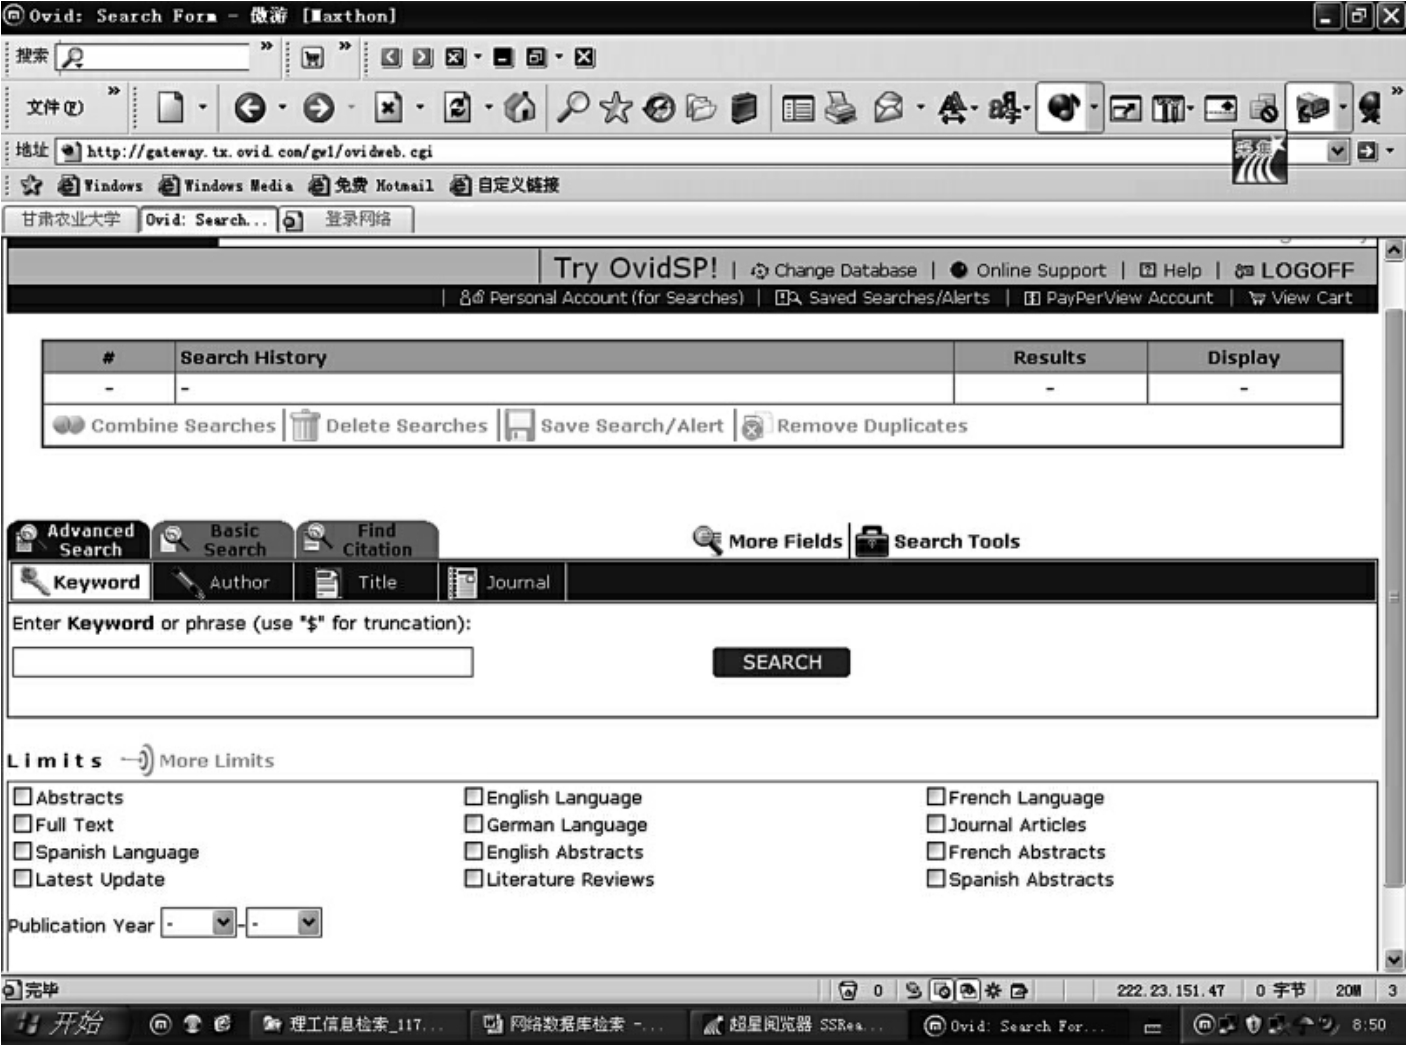The width and height of the screenshot is (1406, 1045).
Task: Click the next tab arrow icon in the top toolbar
Action: click(x=423, y=58)
